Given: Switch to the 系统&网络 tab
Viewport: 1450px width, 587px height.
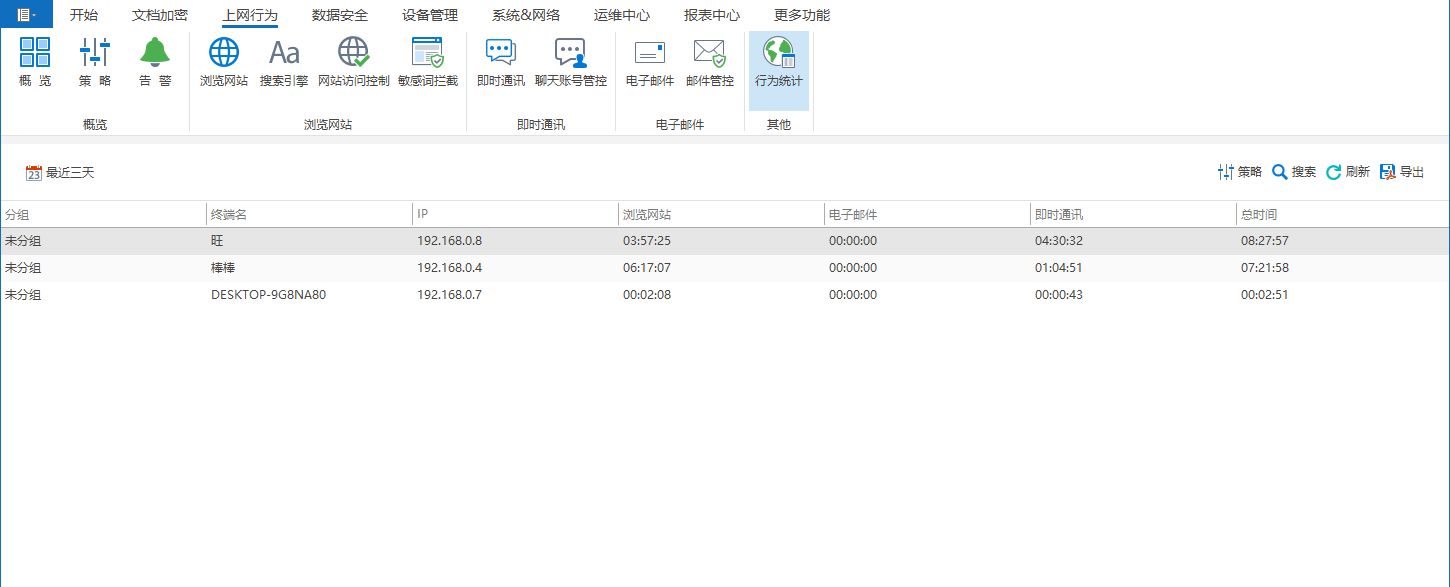Looking at the screenshot, I should click(526, 15).
